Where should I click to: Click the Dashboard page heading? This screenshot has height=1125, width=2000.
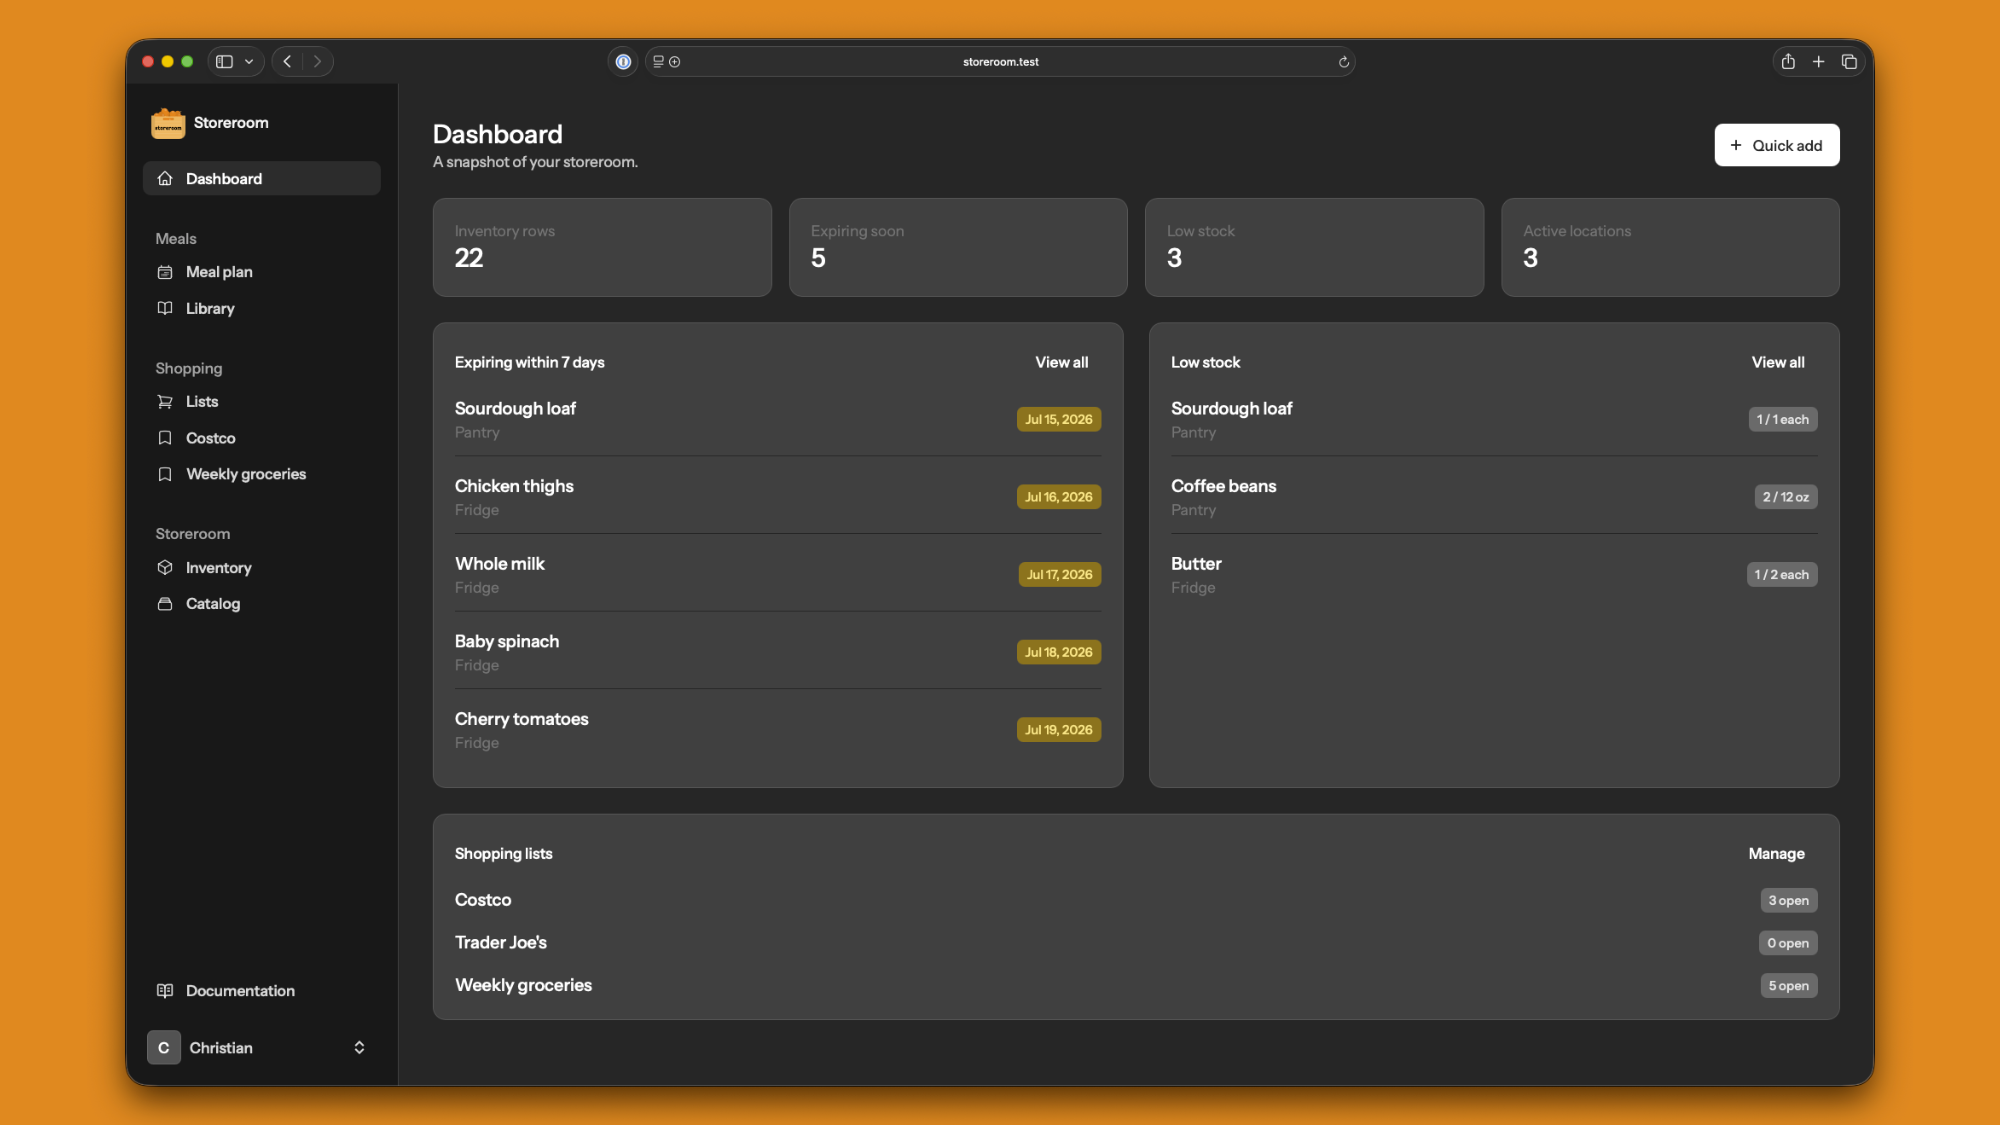pos(497,134)
